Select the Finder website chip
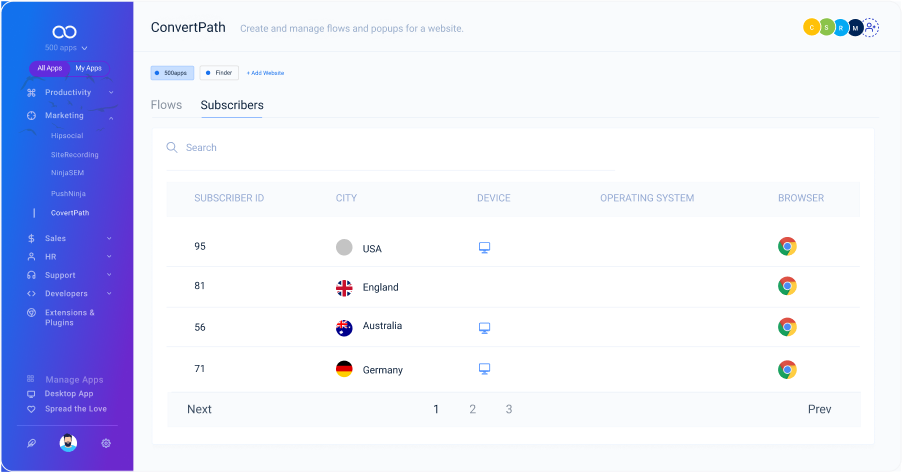 219,73
